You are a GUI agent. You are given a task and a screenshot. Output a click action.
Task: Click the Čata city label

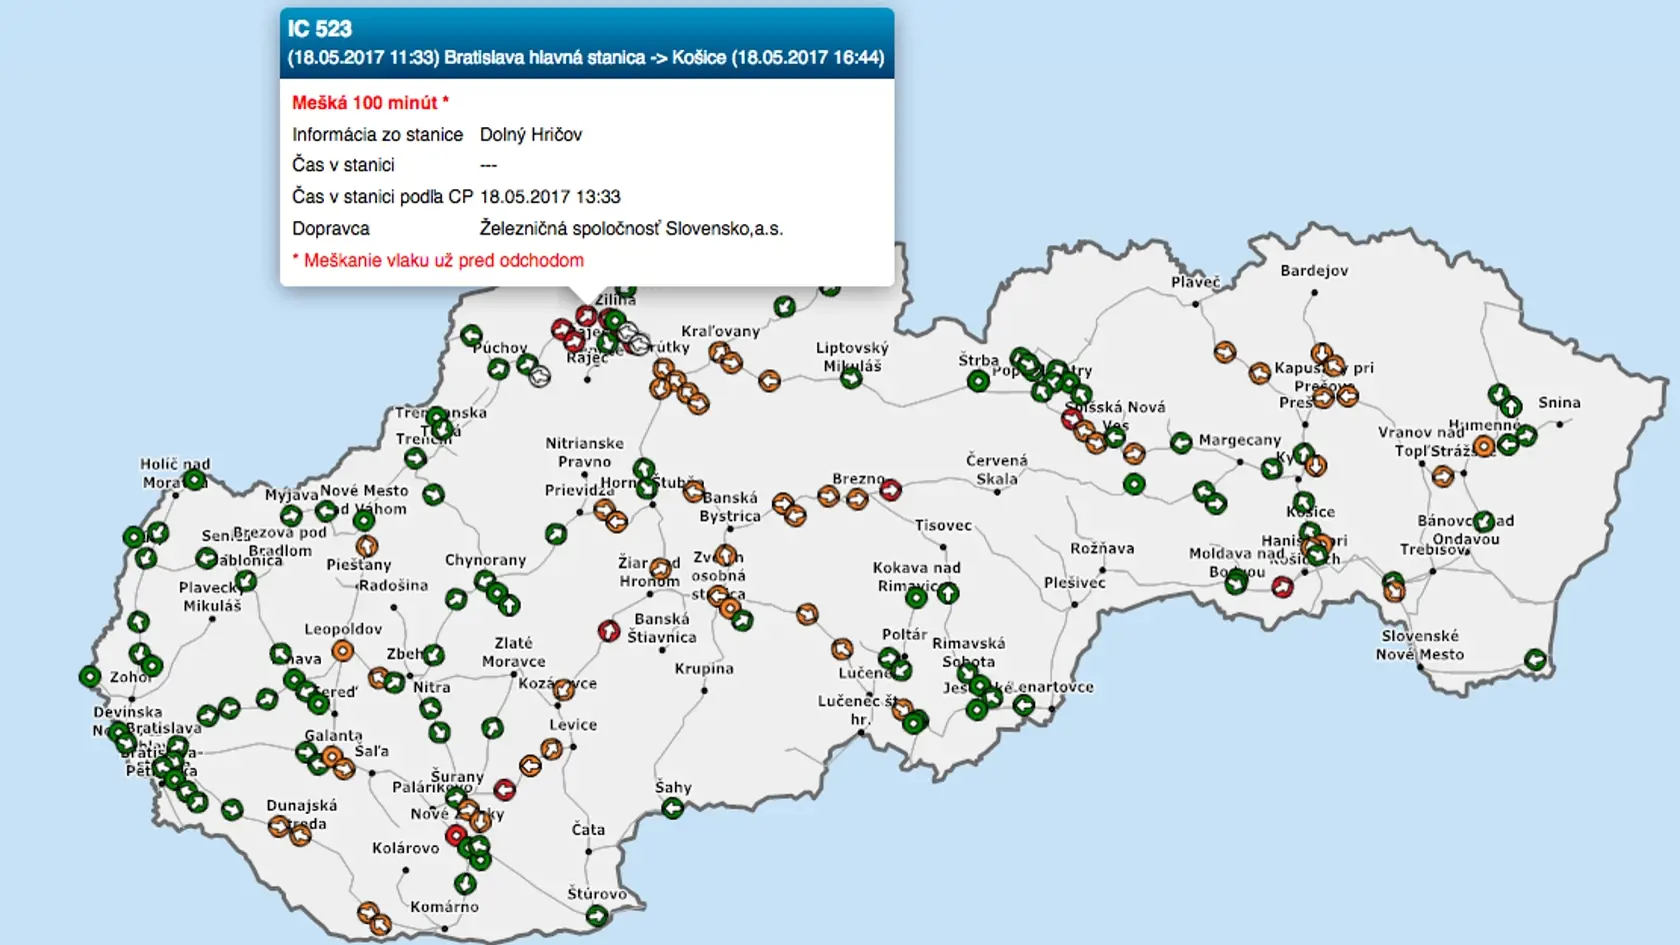588,830
